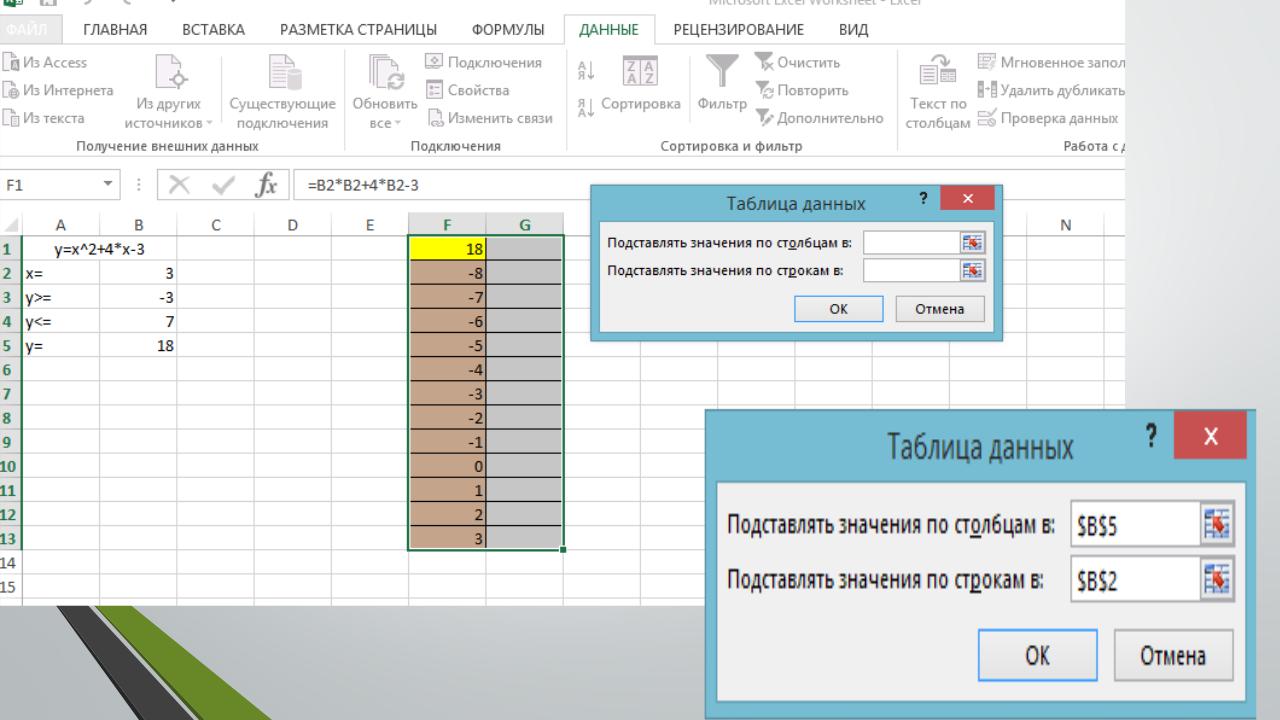Select cell B3 containing -3
Screen dimensions: 1280x720
point(138,297)
